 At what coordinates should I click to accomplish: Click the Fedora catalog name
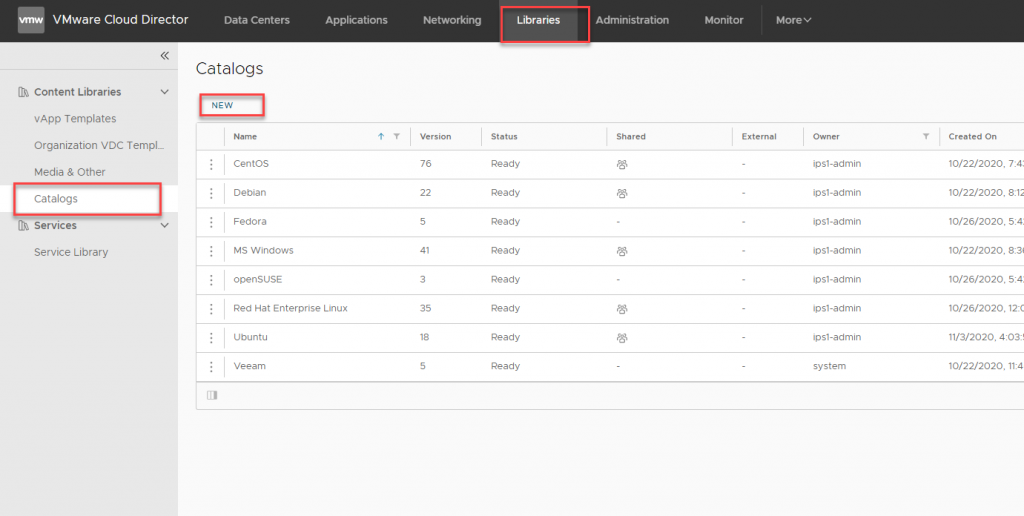point(250,221)
